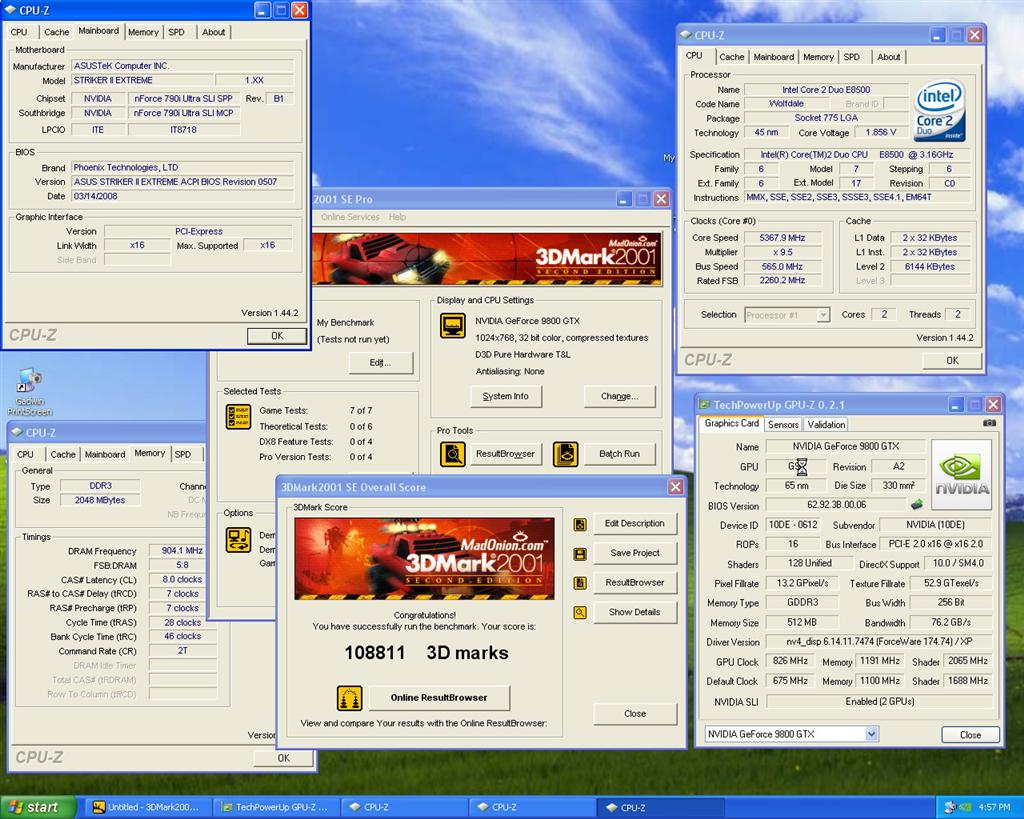Viewport: 1024px width, 819px height.
Task: Open the Sensors tab in GPU-Z
Action: [x=783, y=425]
